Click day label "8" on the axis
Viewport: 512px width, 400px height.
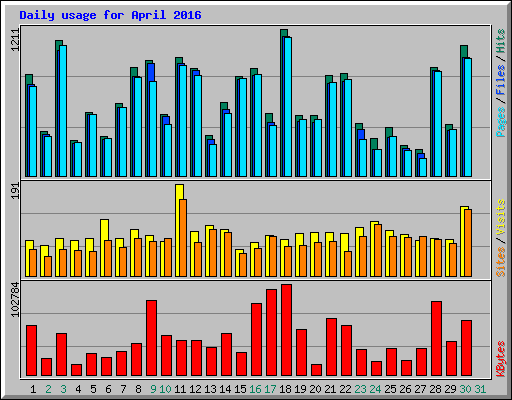tap(138, 389)
